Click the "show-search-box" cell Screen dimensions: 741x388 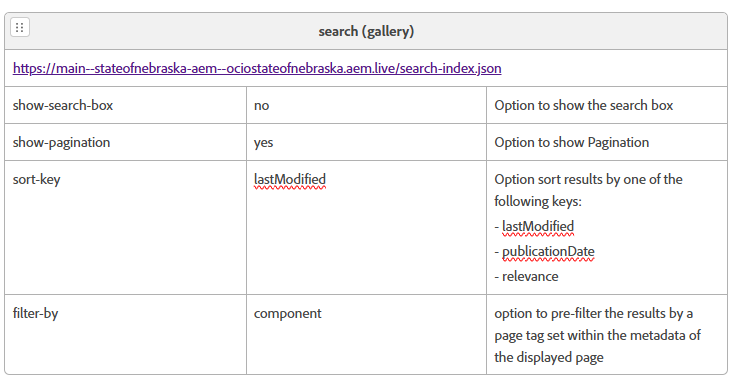point(125,105)
